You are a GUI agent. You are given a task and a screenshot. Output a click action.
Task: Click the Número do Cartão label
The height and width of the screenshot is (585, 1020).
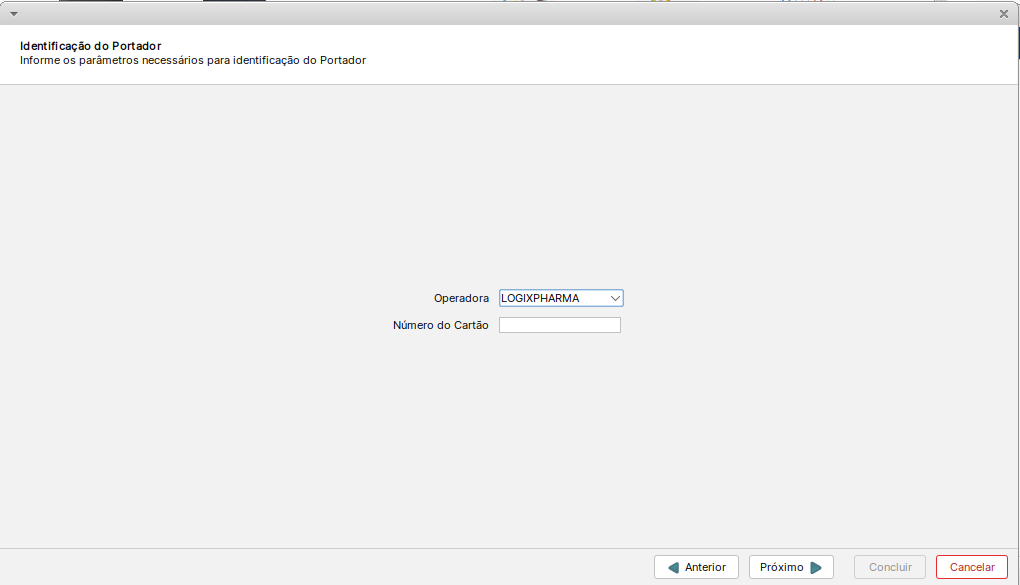pos(440,325)
